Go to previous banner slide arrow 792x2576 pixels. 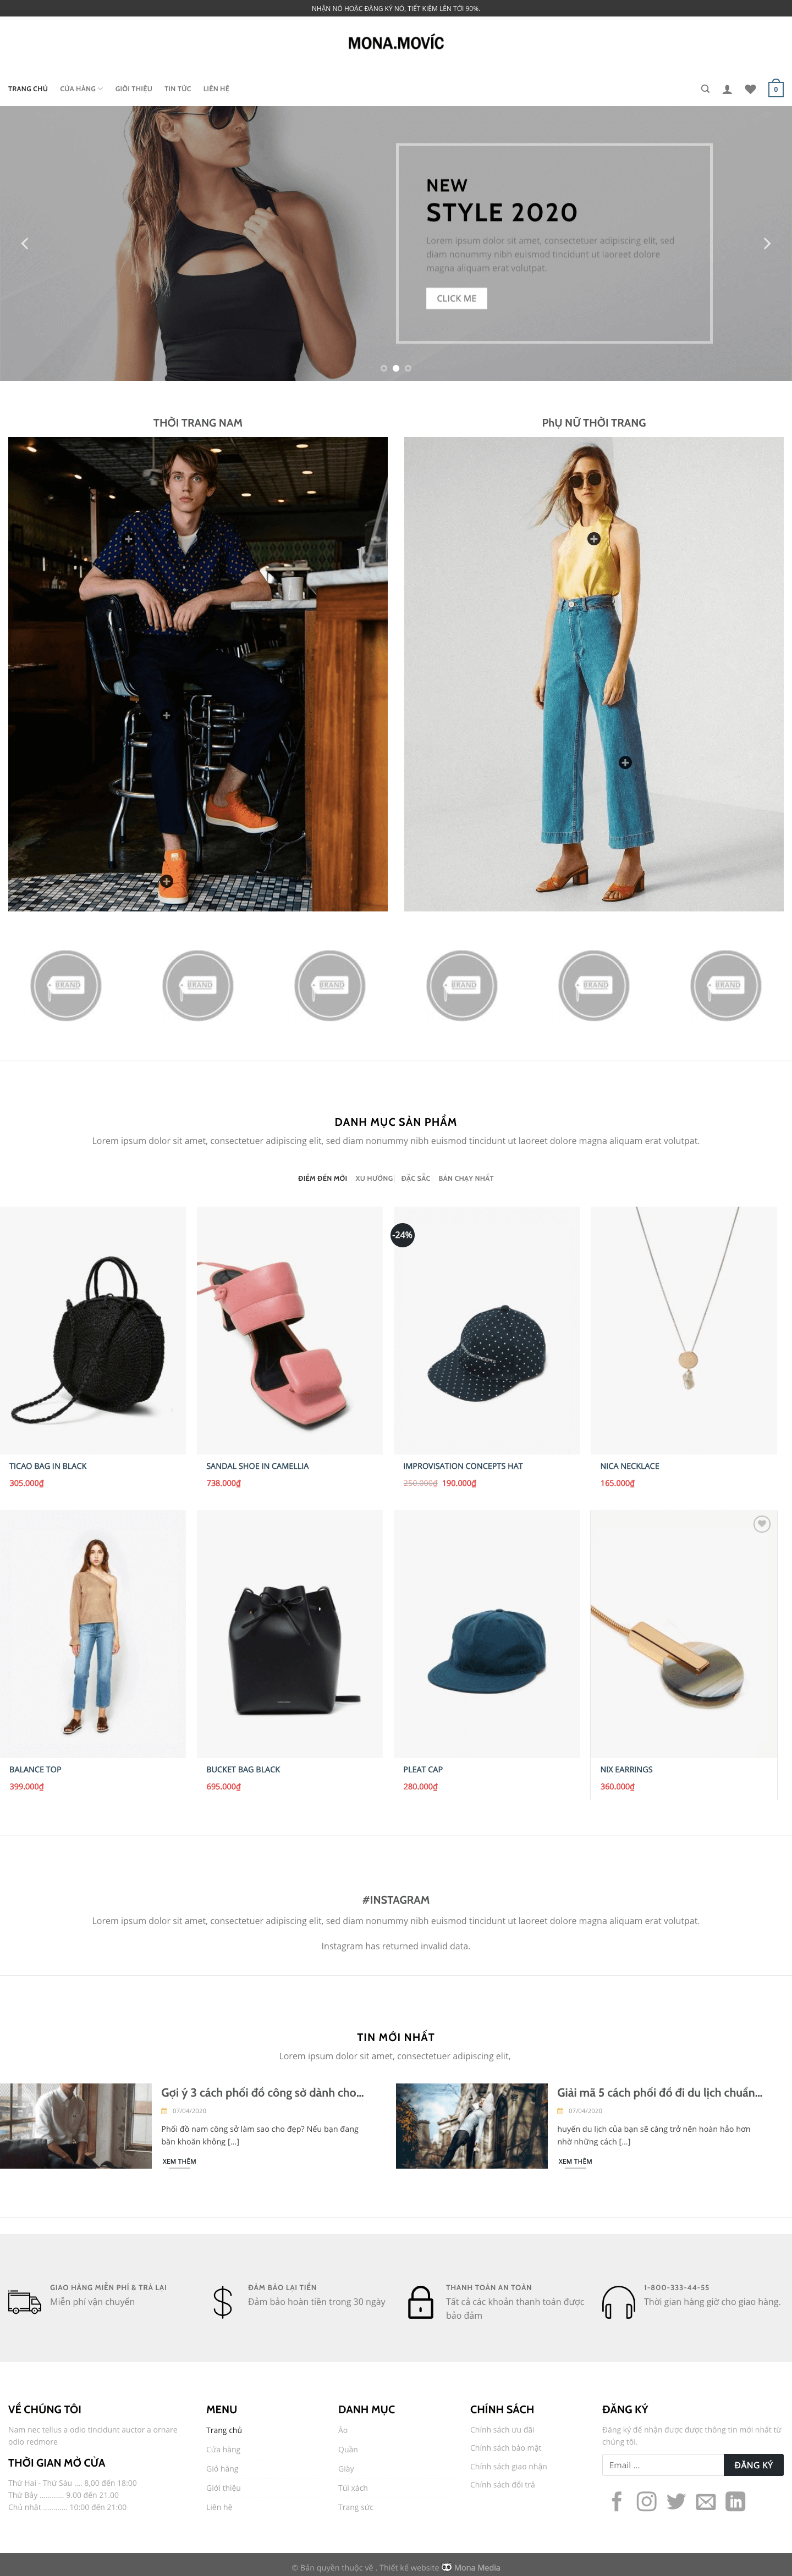coord(25,243)
